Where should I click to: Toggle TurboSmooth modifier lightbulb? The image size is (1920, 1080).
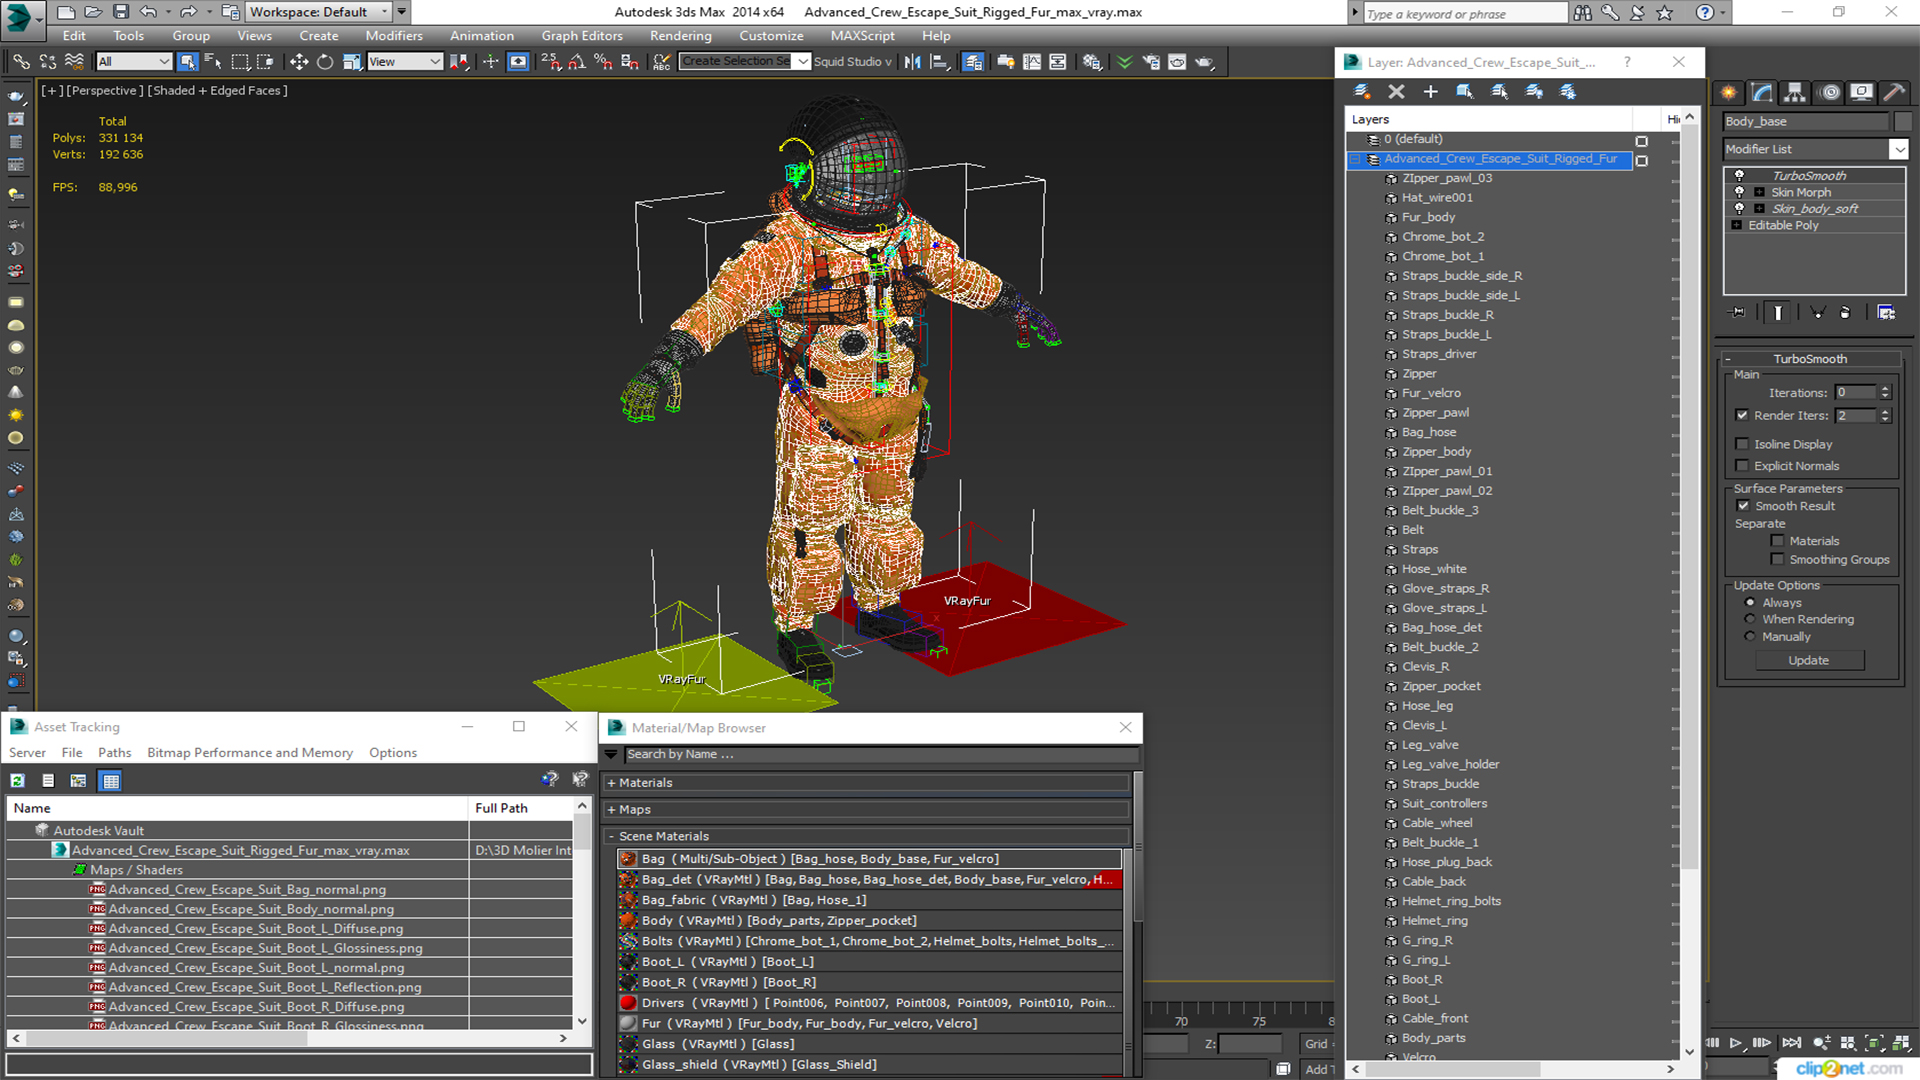pos(1739,175)
